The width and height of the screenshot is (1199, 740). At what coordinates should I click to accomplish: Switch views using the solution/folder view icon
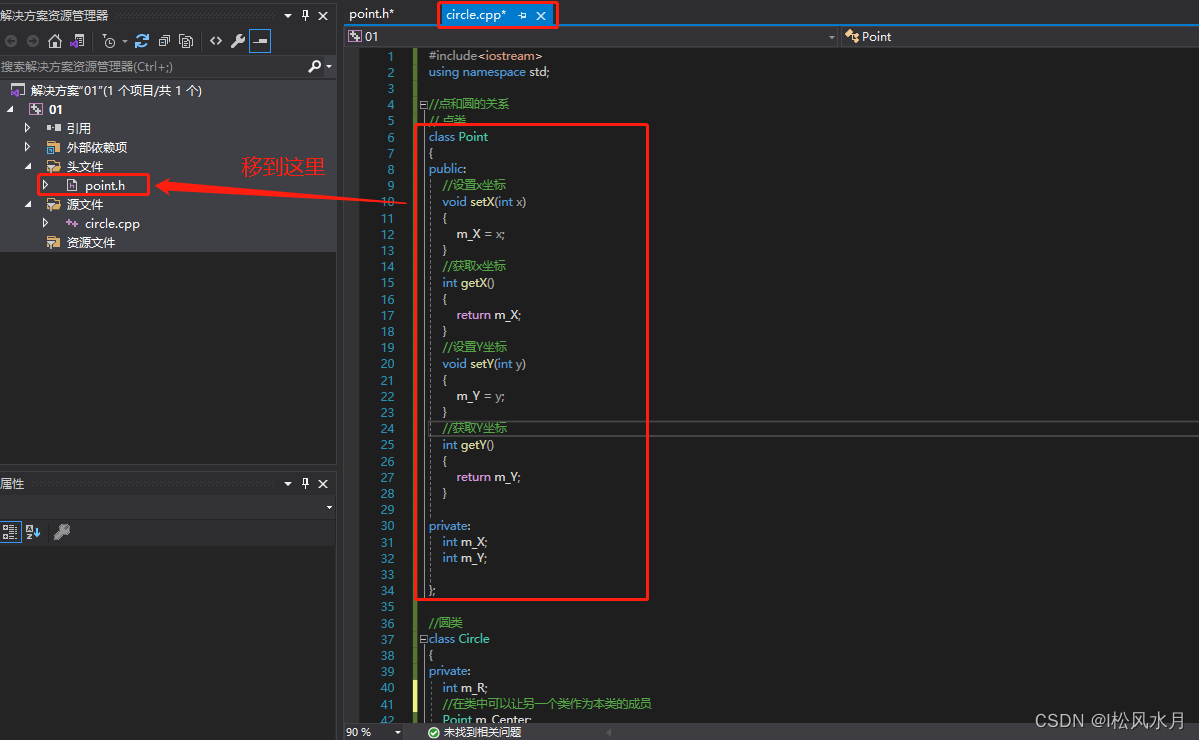(77, 41)
